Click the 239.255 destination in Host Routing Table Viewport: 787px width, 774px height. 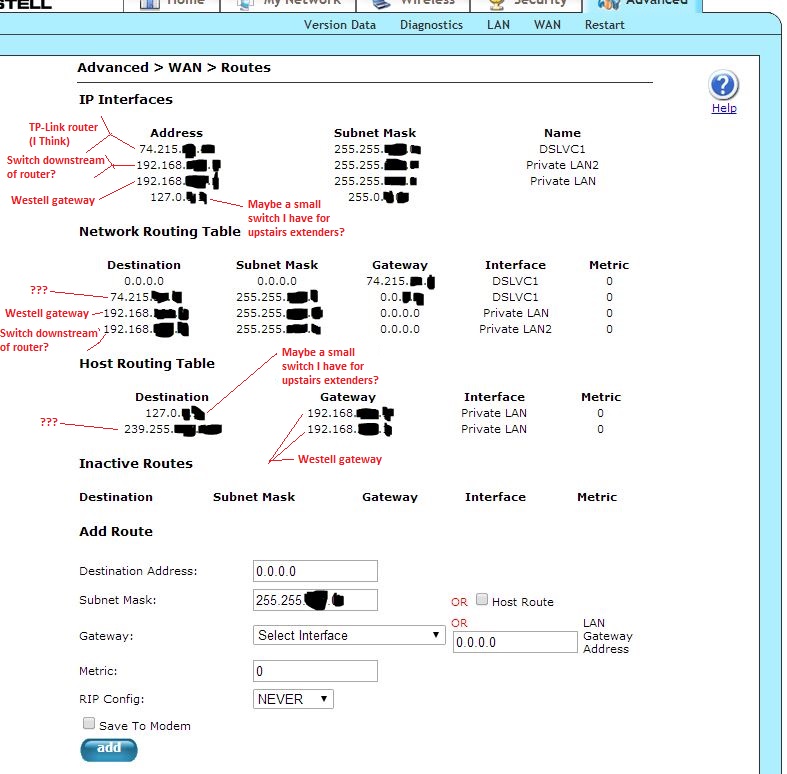[x=173, y=429]
